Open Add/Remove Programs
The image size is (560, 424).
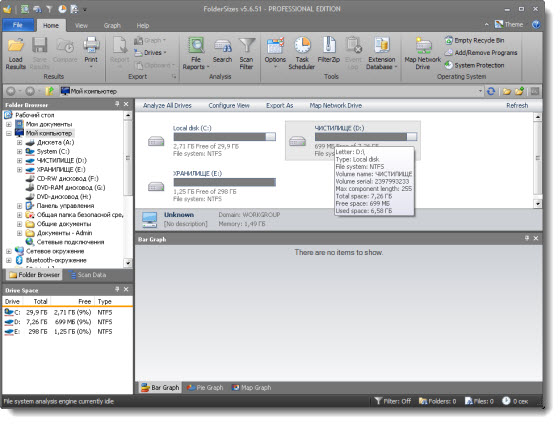click(481, 53)
